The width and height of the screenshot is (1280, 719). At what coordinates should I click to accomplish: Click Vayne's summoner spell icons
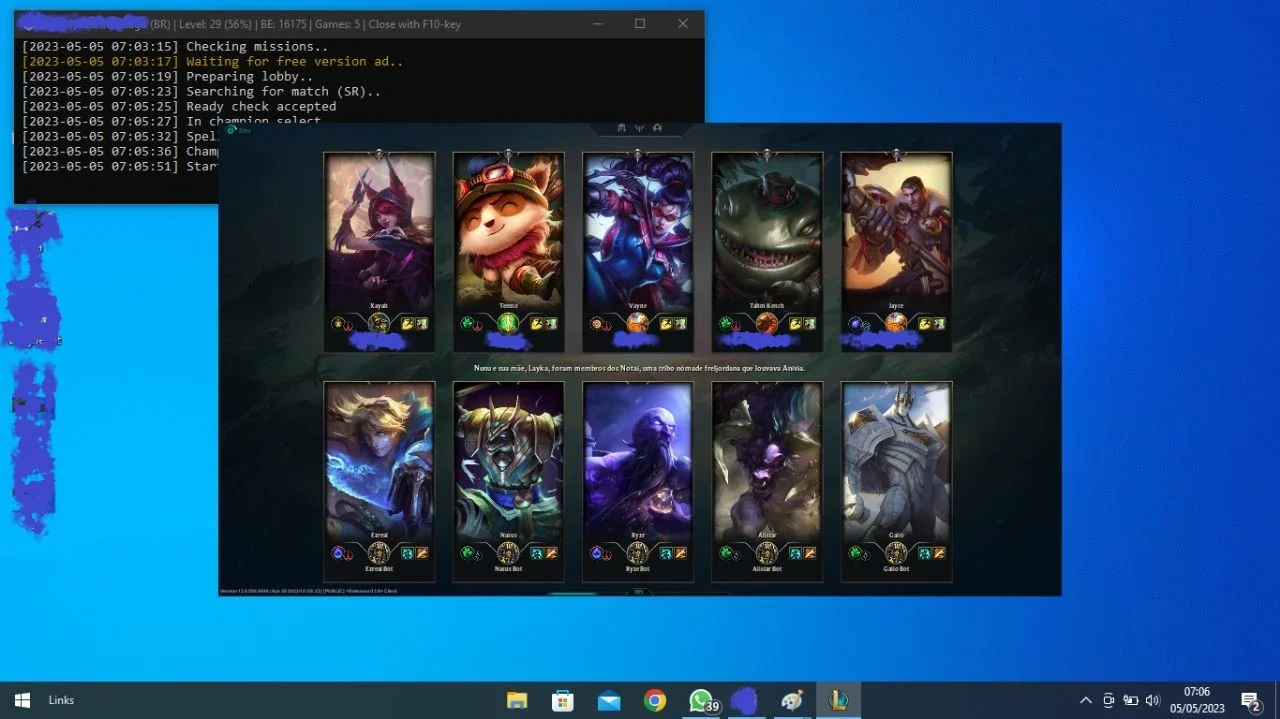(674, 323)
